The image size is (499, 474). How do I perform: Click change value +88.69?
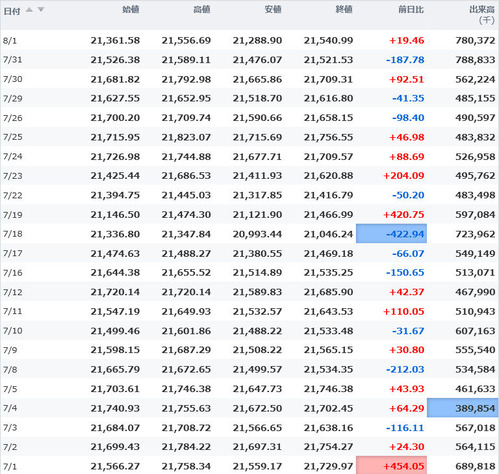click(x=407, y=157)
